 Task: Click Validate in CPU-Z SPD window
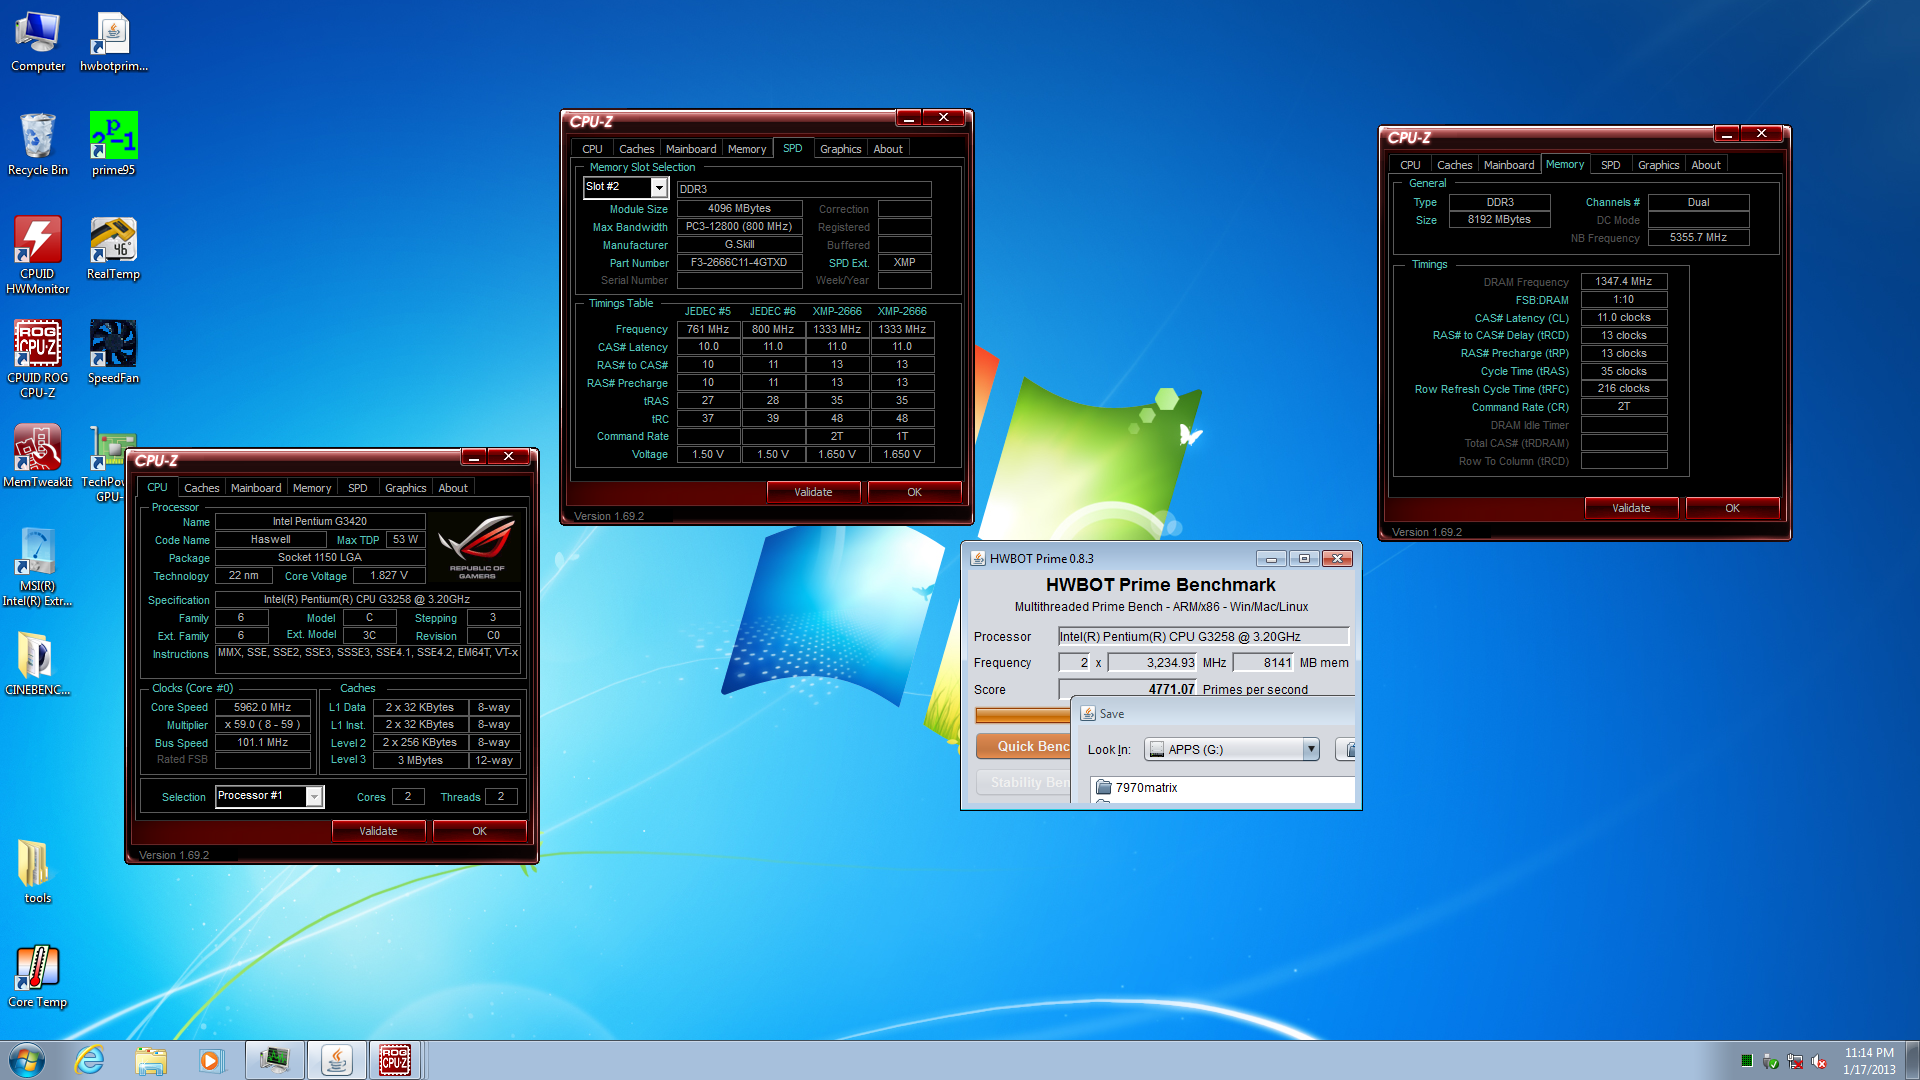[813, 492]
